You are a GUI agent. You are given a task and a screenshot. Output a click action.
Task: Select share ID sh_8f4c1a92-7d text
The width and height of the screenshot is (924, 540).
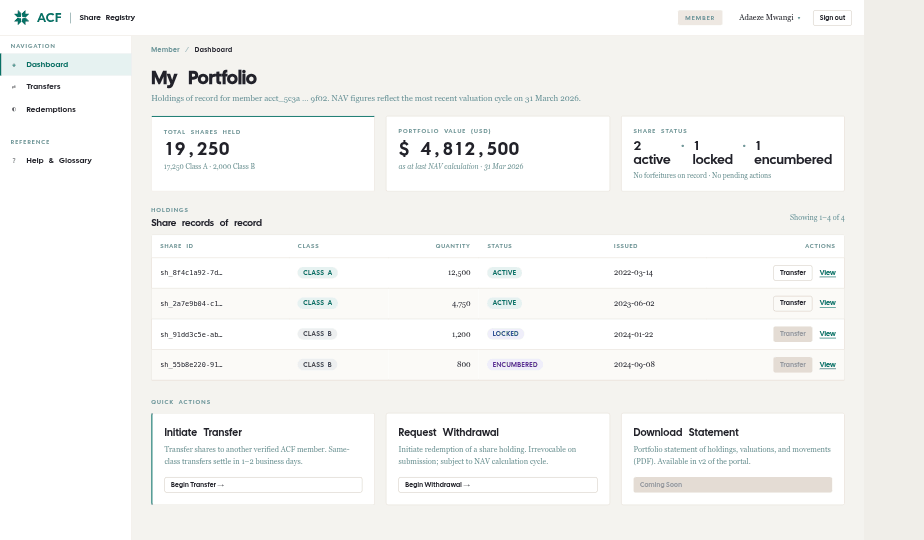[192, 273]
